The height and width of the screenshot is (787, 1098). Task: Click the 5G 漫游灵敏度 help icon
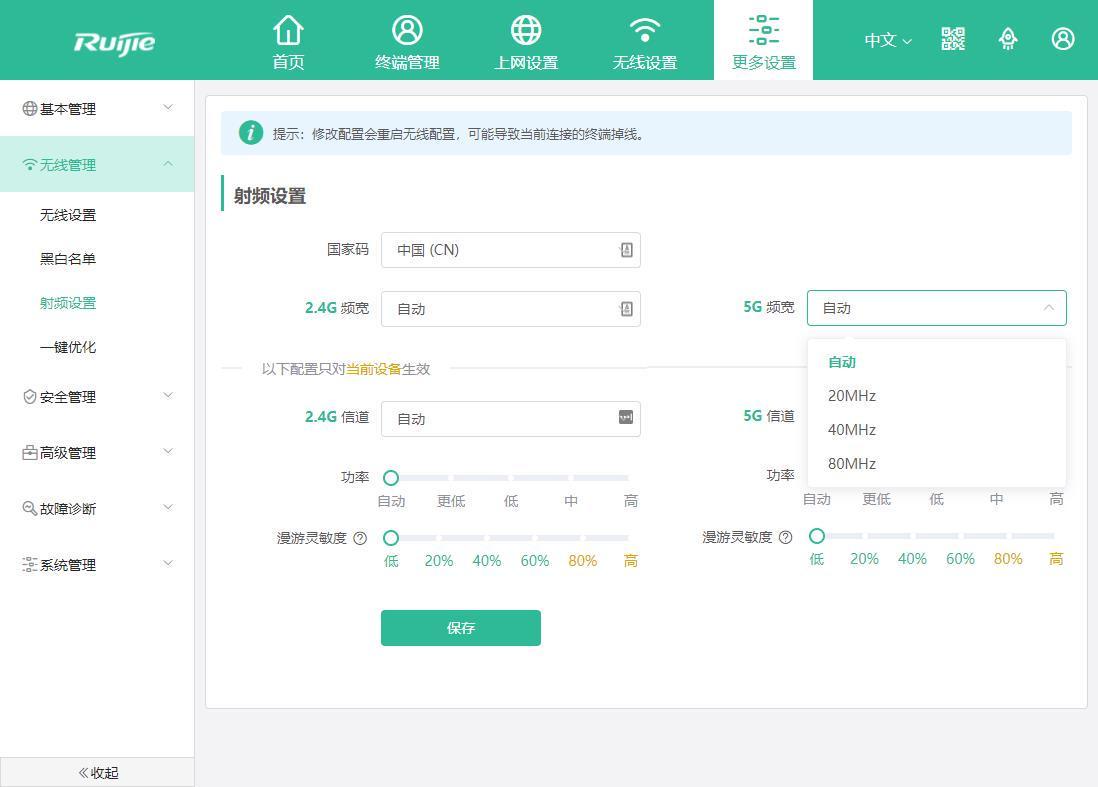coord(786,537)
